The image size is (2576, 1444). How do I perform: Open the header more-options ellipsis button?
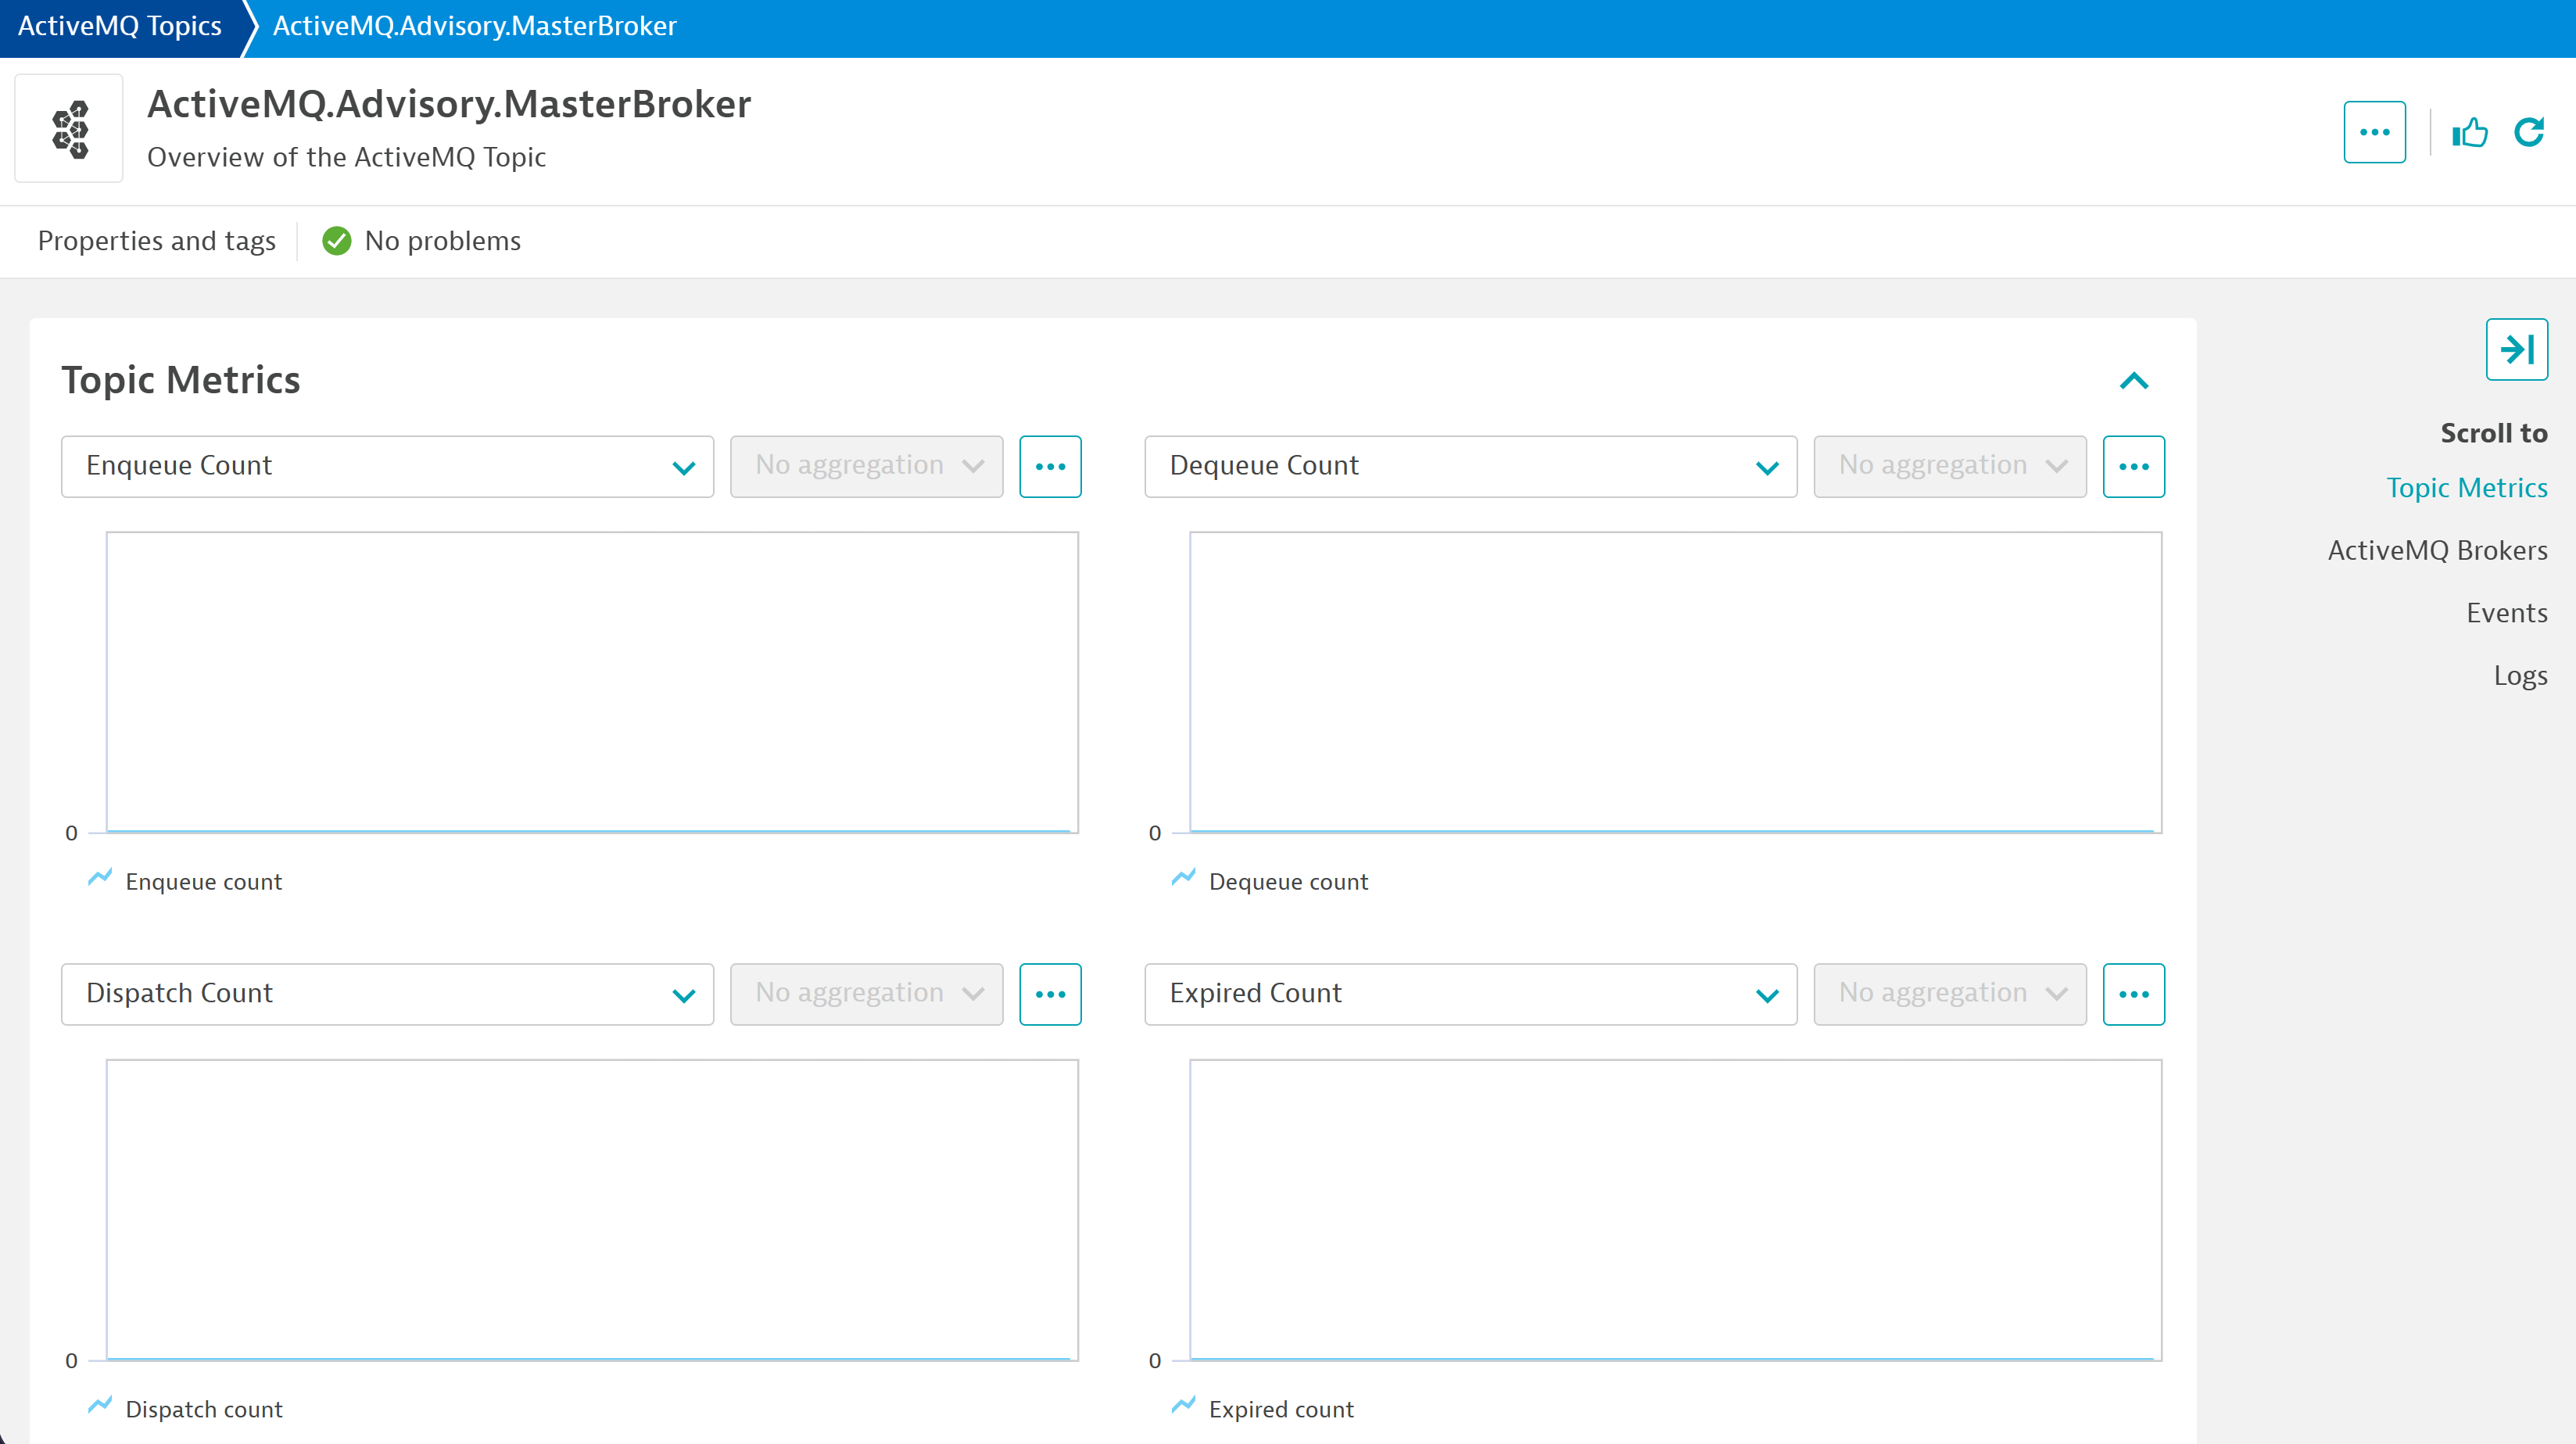[2374, 132]
